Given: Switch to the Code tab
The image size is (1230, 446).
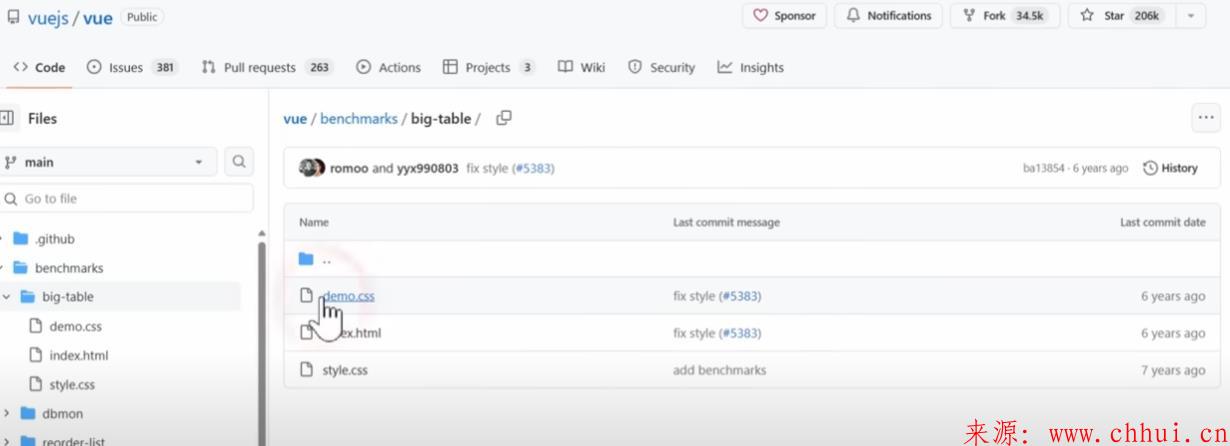Looking at the screenshot, I should pos(39,68).
